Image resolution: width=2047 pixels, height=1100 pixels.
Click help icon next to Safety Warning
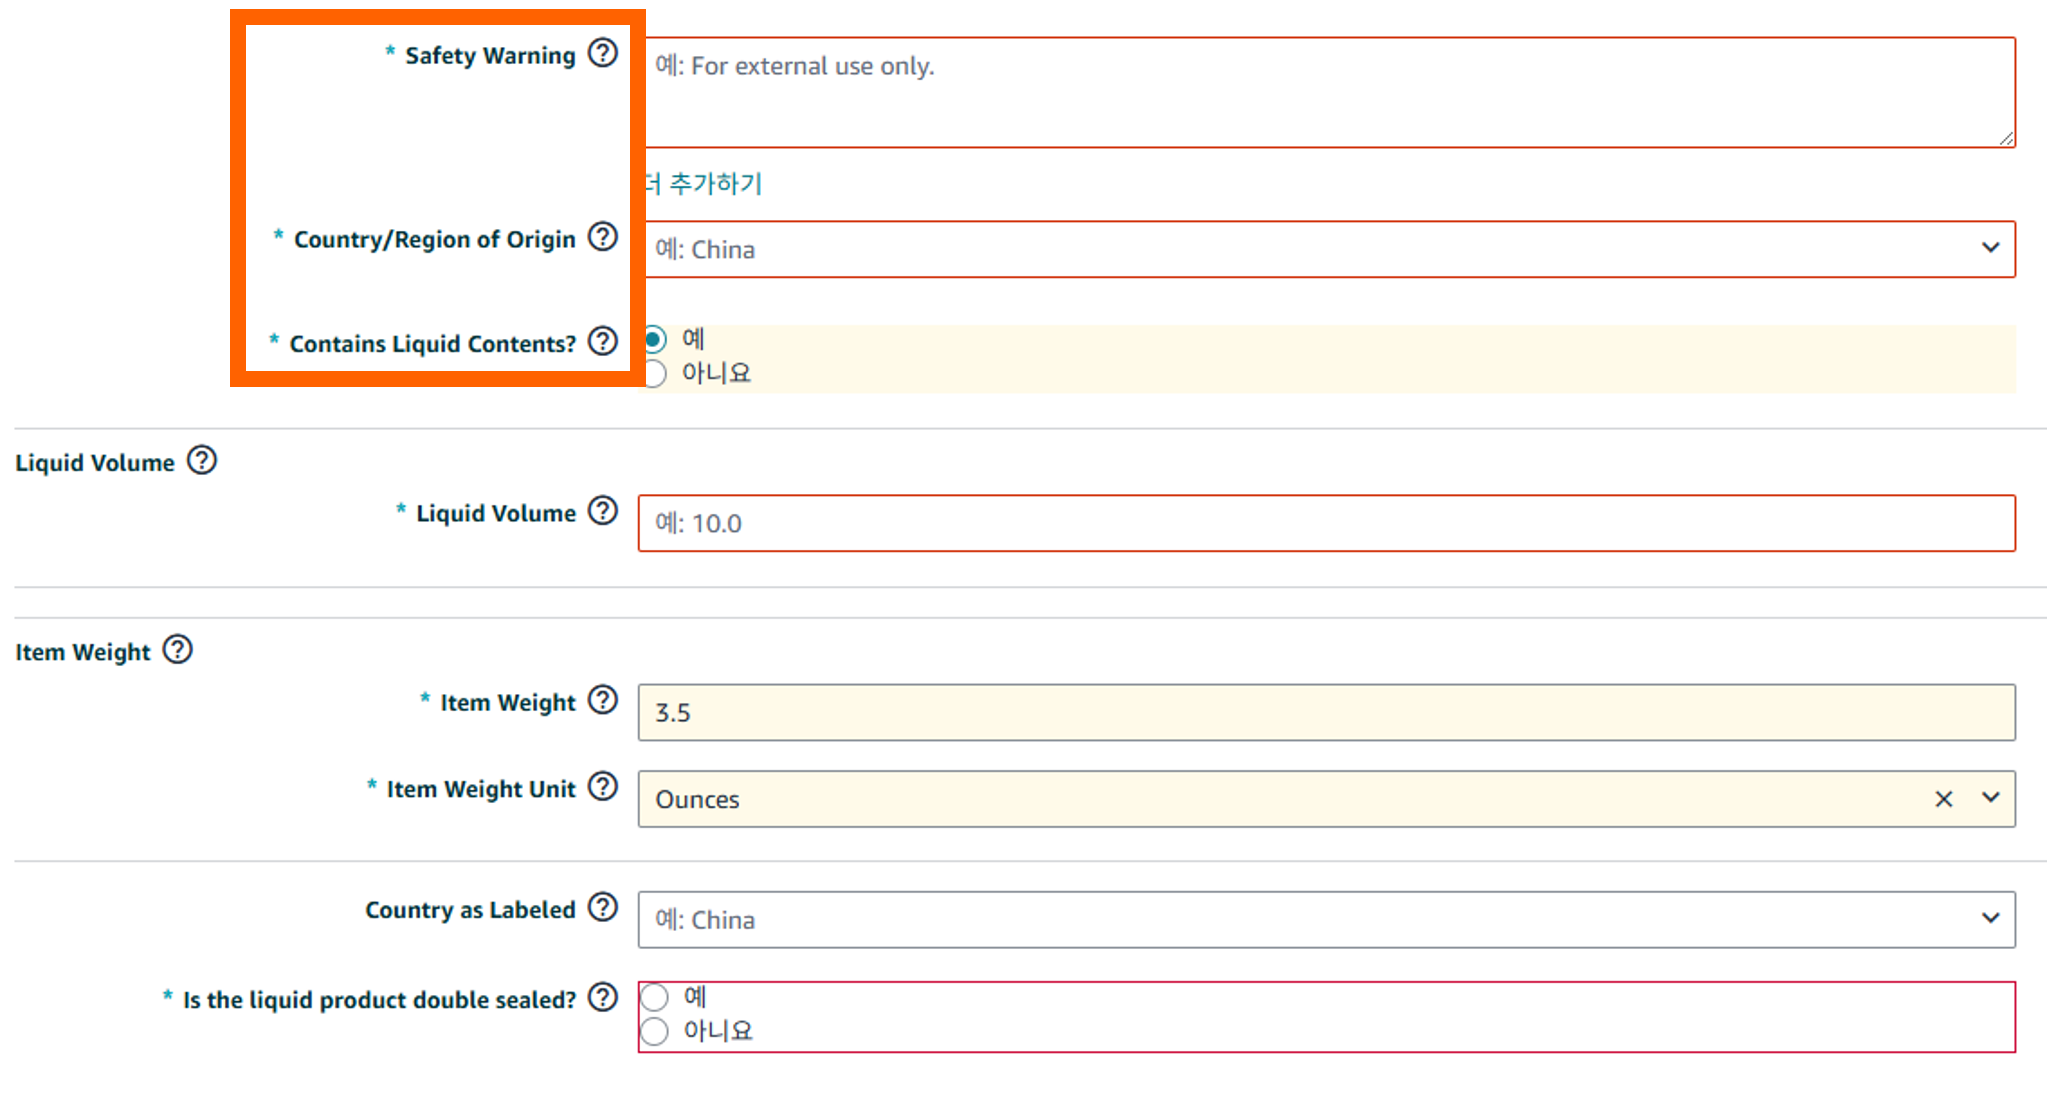click(x=602, y=53)
